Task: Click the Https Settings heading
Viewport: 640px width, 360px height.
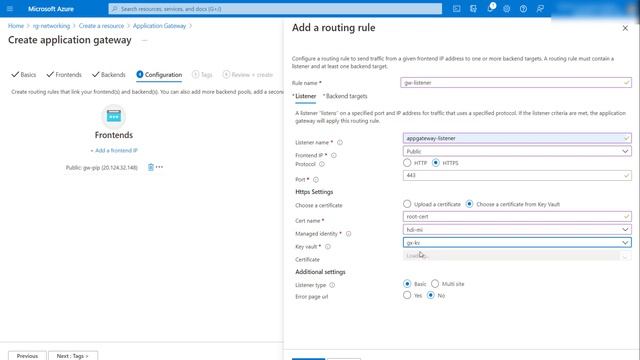Action: click(x=314, y=192)
